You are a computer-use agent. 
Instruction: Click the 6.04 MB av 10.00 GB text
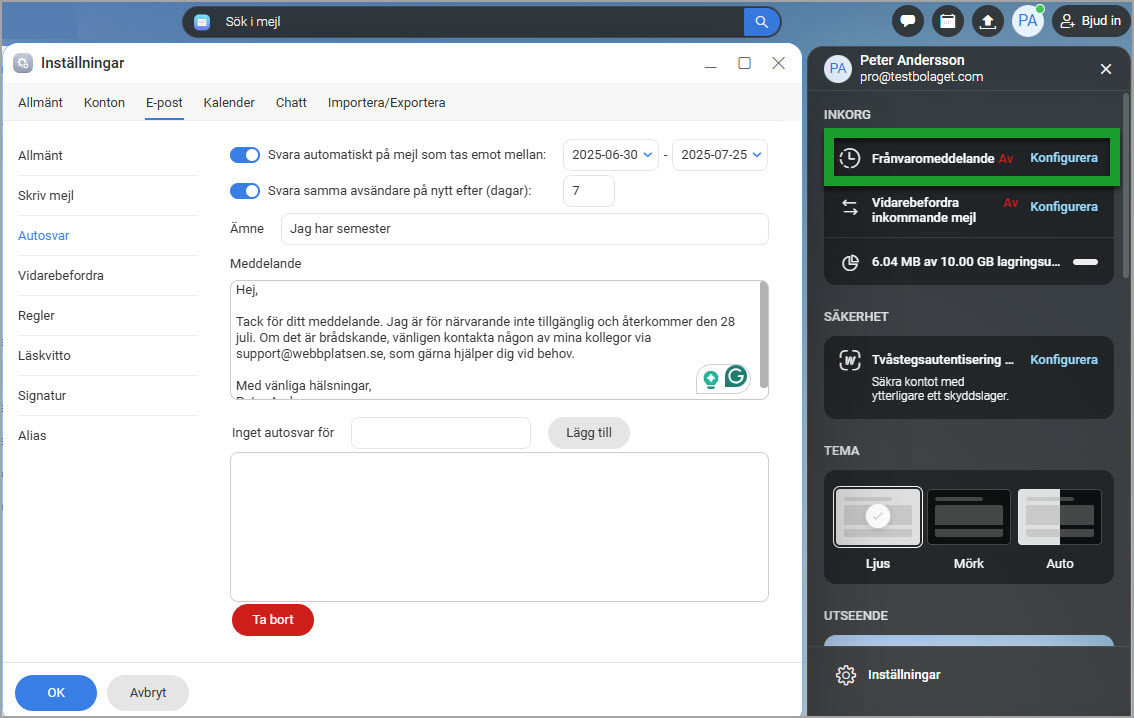pyautogui.click(x=965, y=262)
